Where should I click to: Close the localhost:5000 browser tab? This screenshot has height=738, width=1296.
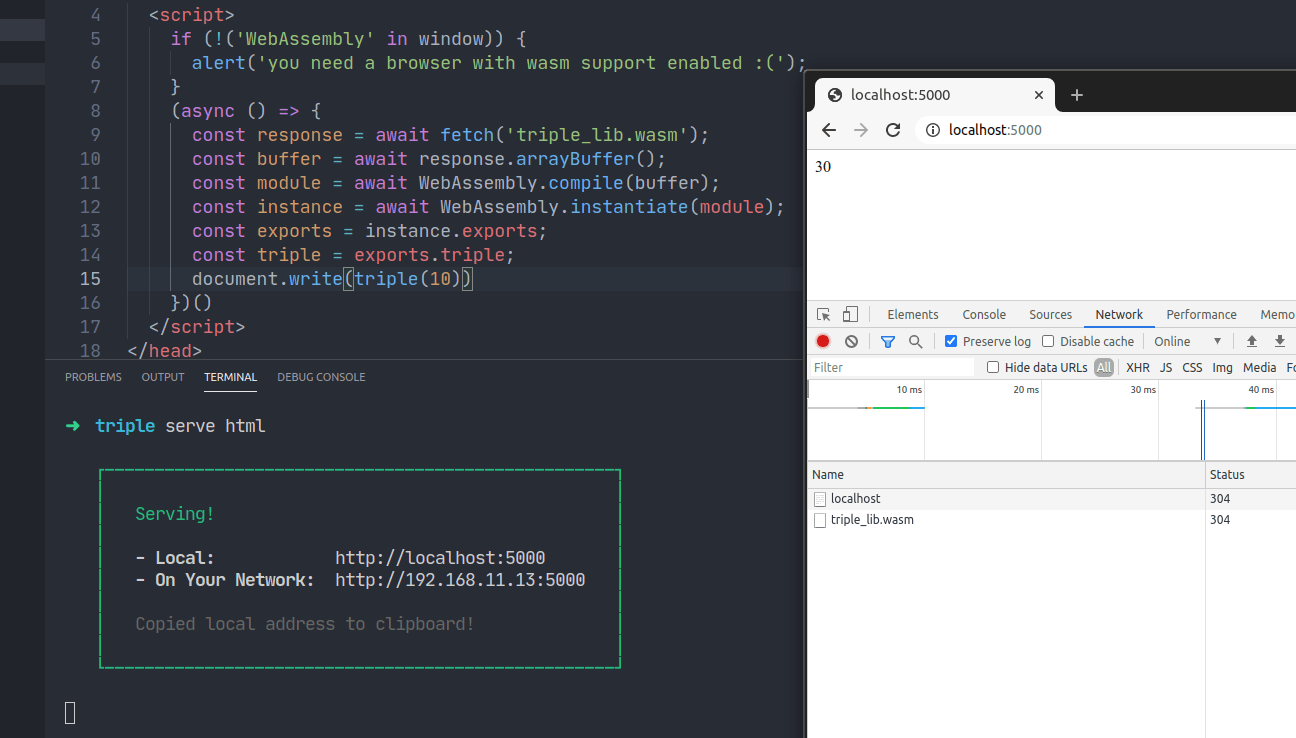(x=1039, y=95)
